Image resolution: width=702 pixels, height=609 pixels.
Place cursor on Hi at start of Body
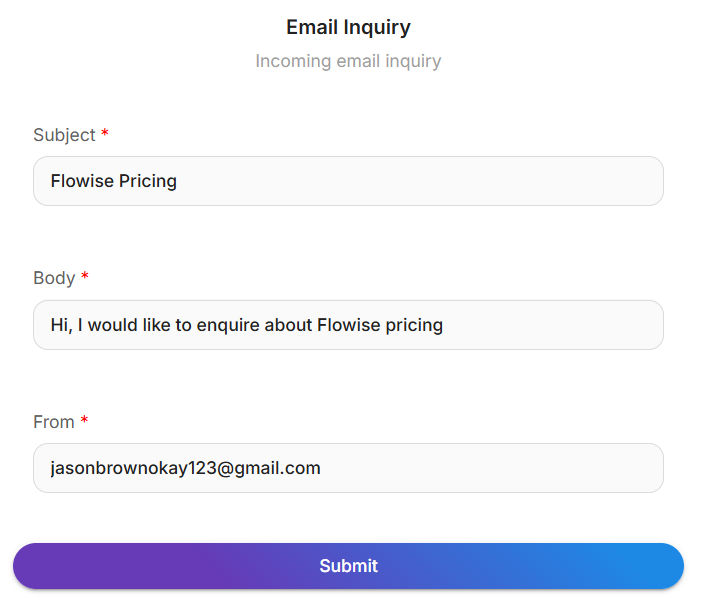58,325
